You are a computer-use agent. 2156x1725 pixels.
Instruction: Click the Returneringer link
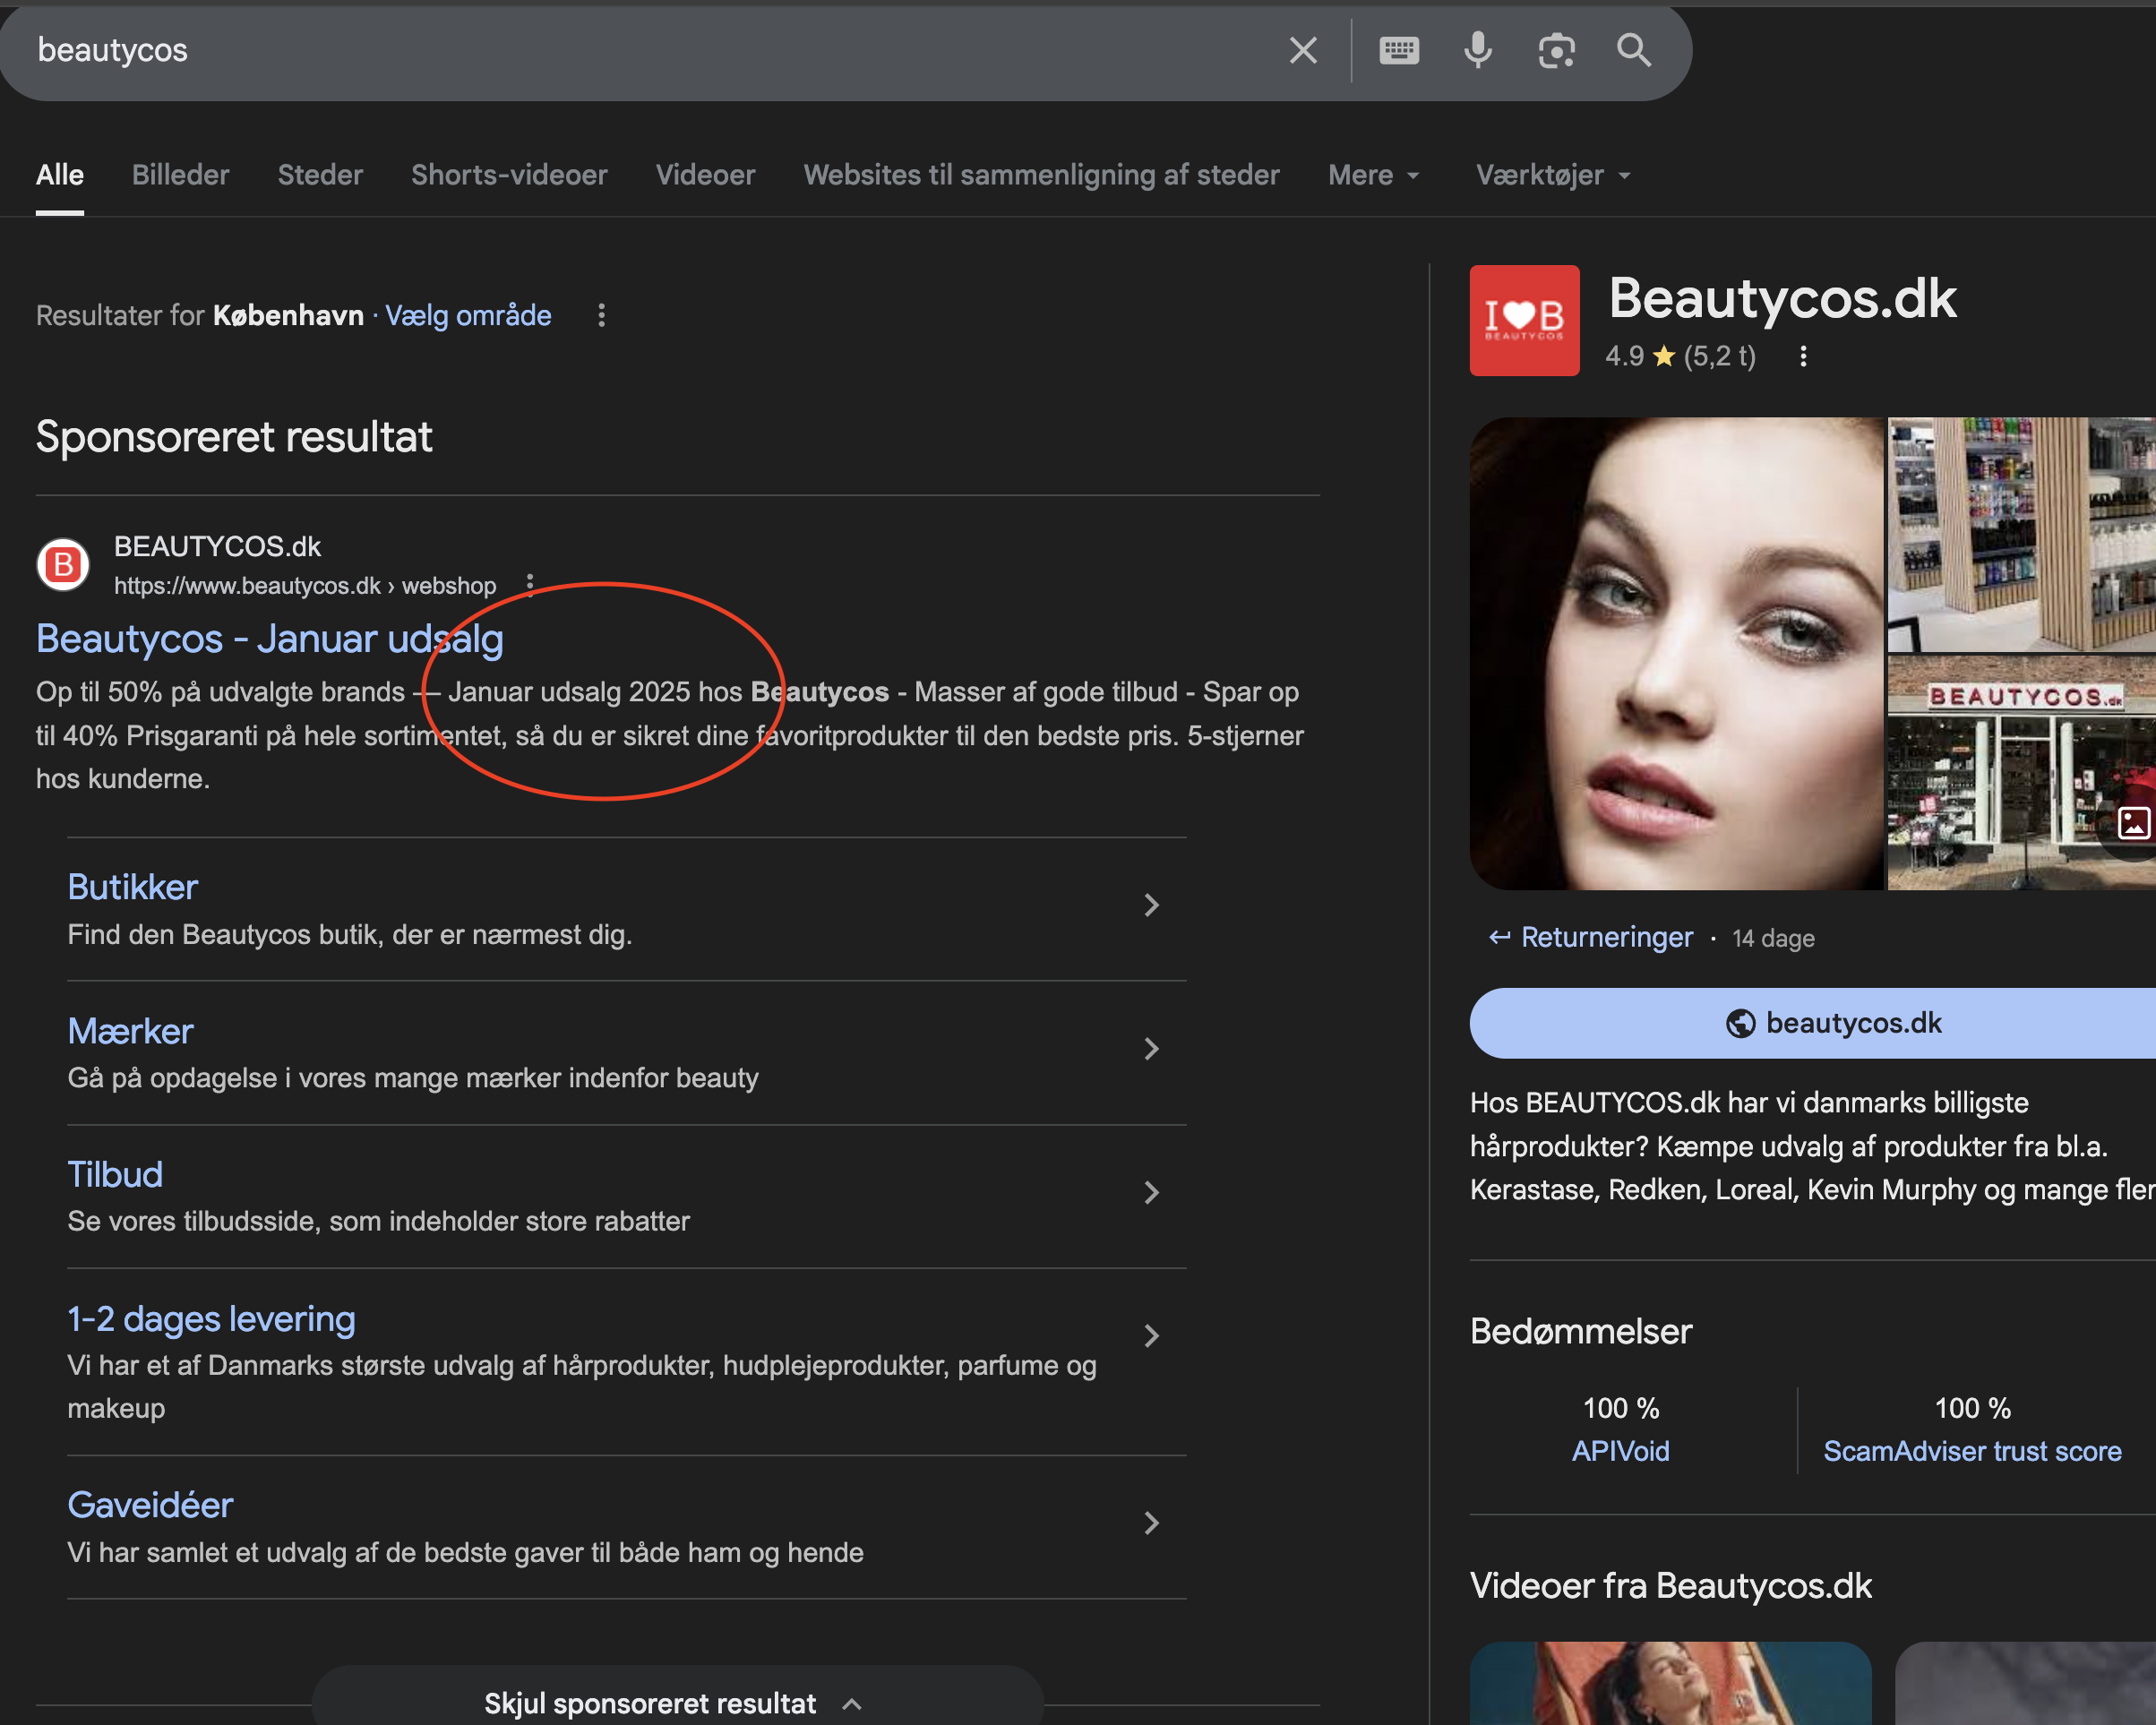click(1607, 937)
